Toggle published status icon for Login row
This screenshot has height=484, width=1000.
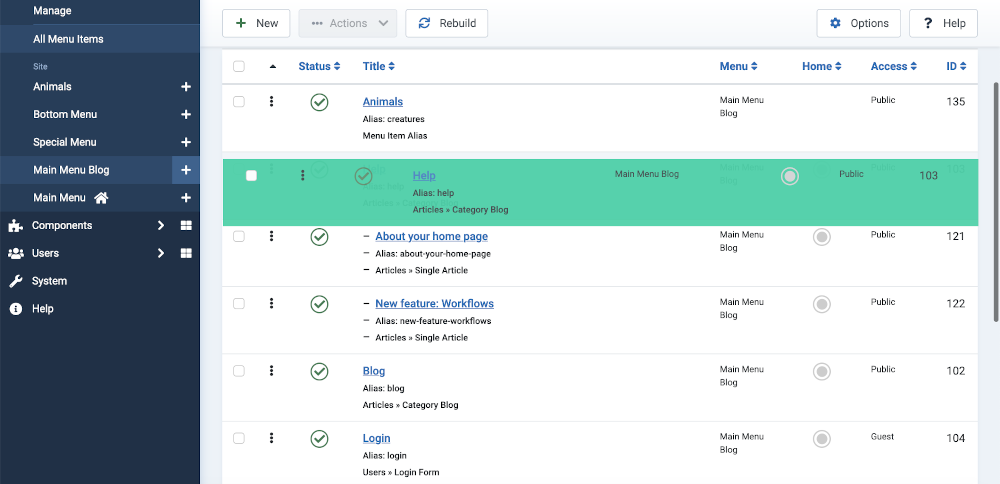tap(319, 438)
